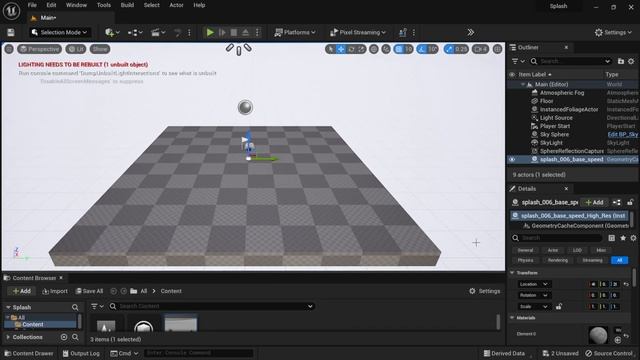Viewport: 640px width, 360px height.
Task: Filter Details by Rendering category
Action: tap(558, 260)
